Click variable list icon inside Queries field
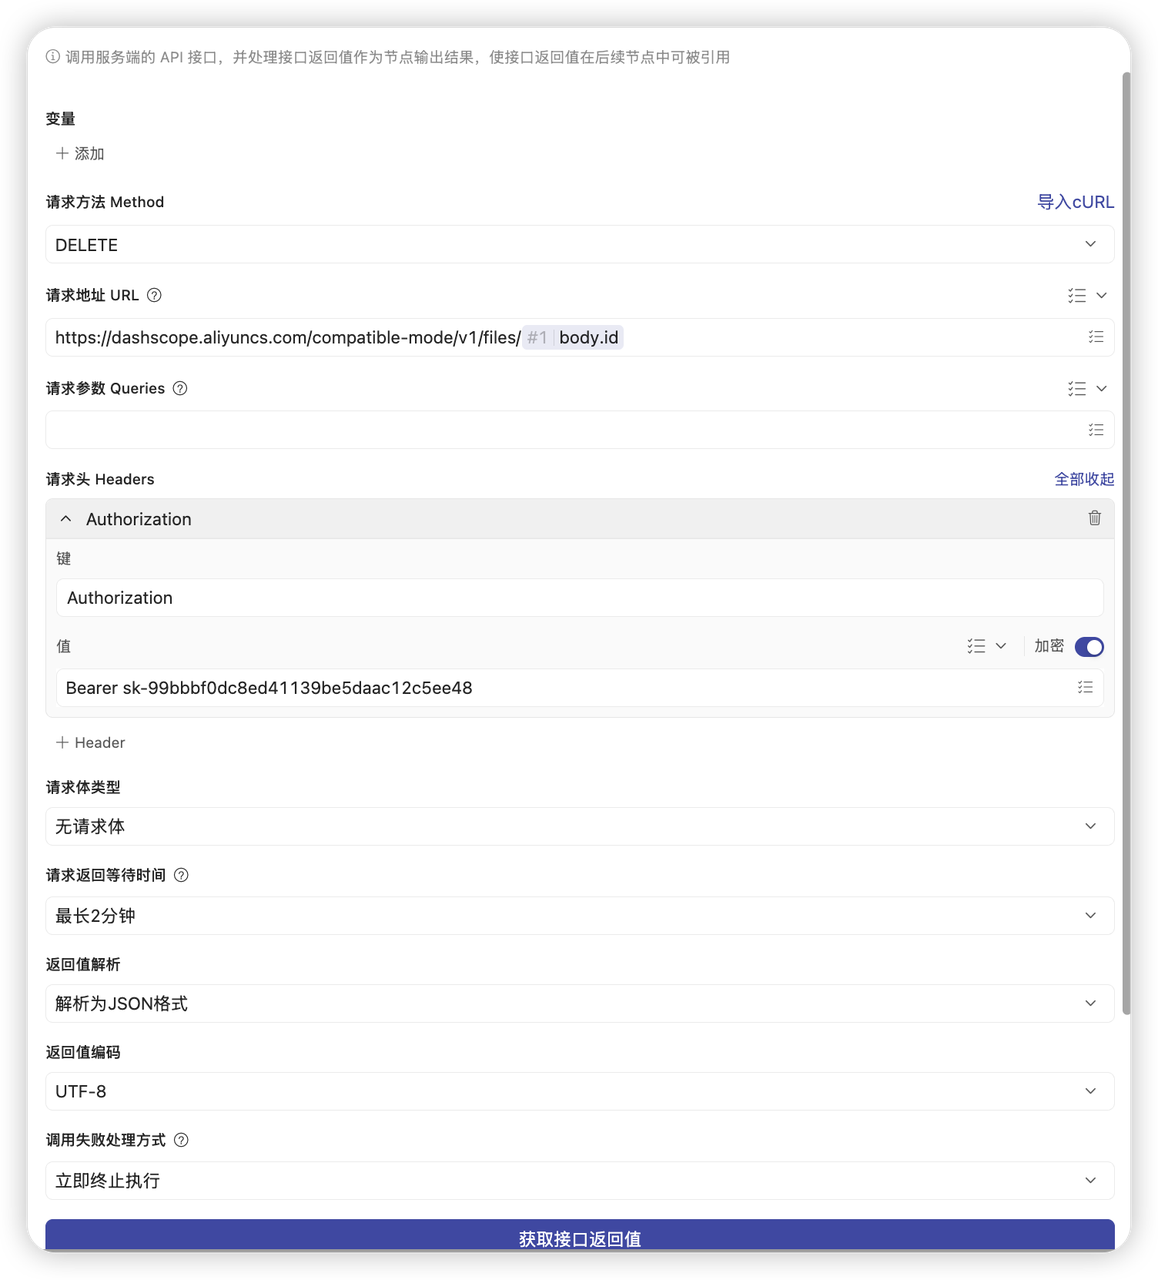This screenshot has height=1280, width=1158. pos(1096,430)
